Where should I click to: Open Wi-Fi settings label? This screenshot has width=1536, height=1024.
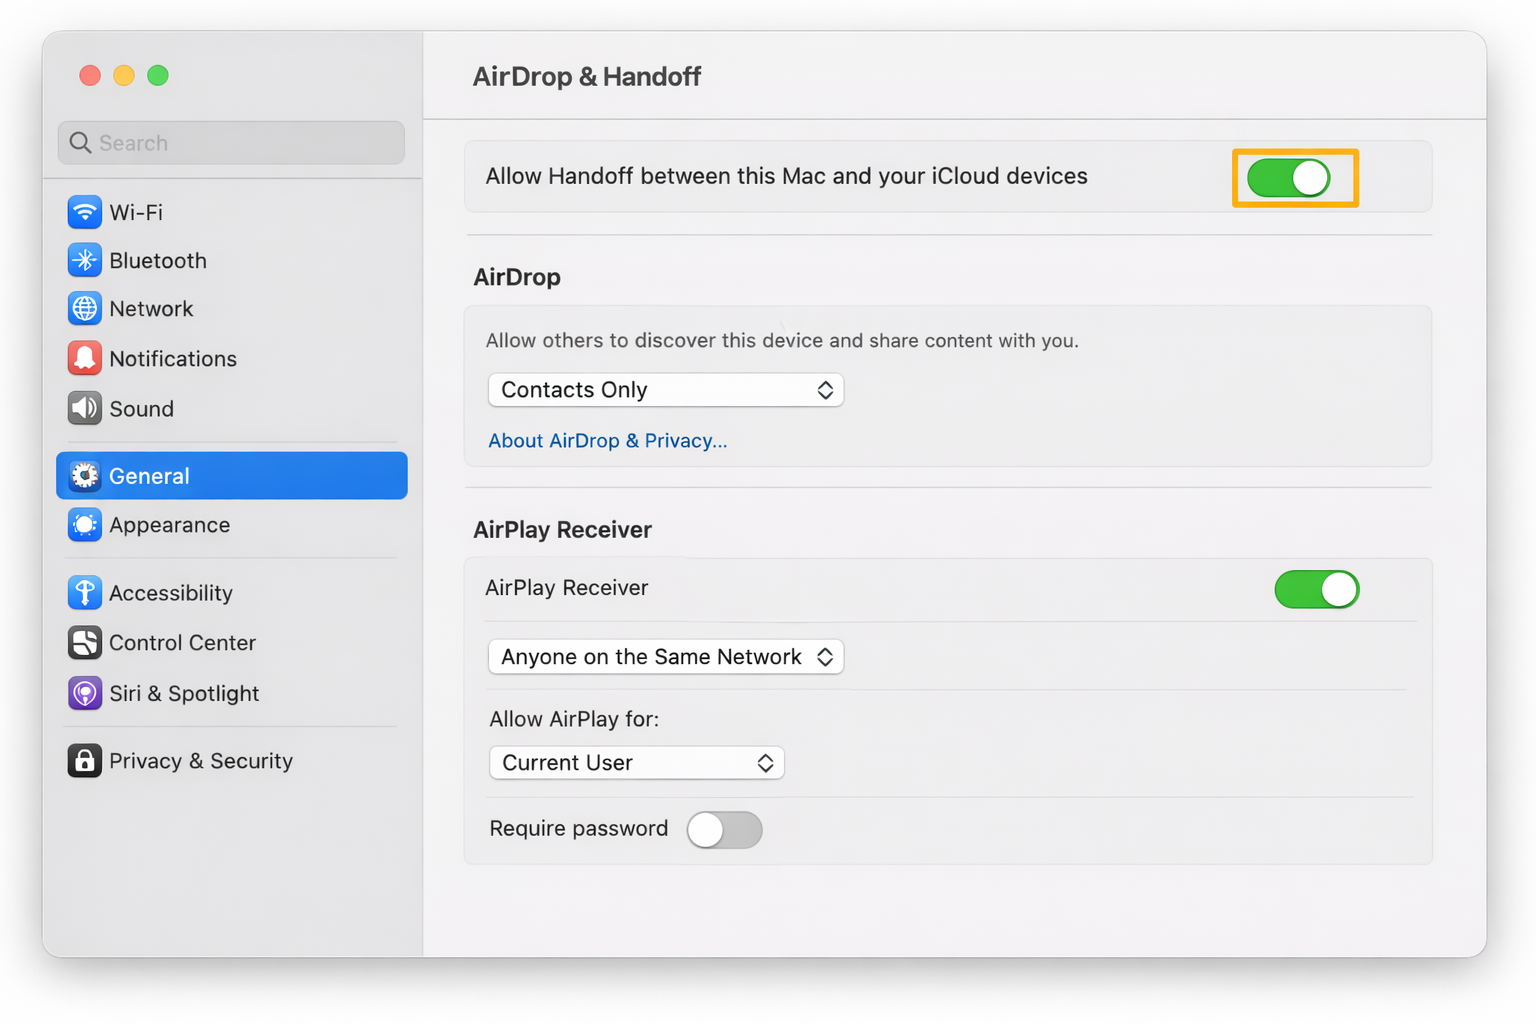[x=136, y=212]
